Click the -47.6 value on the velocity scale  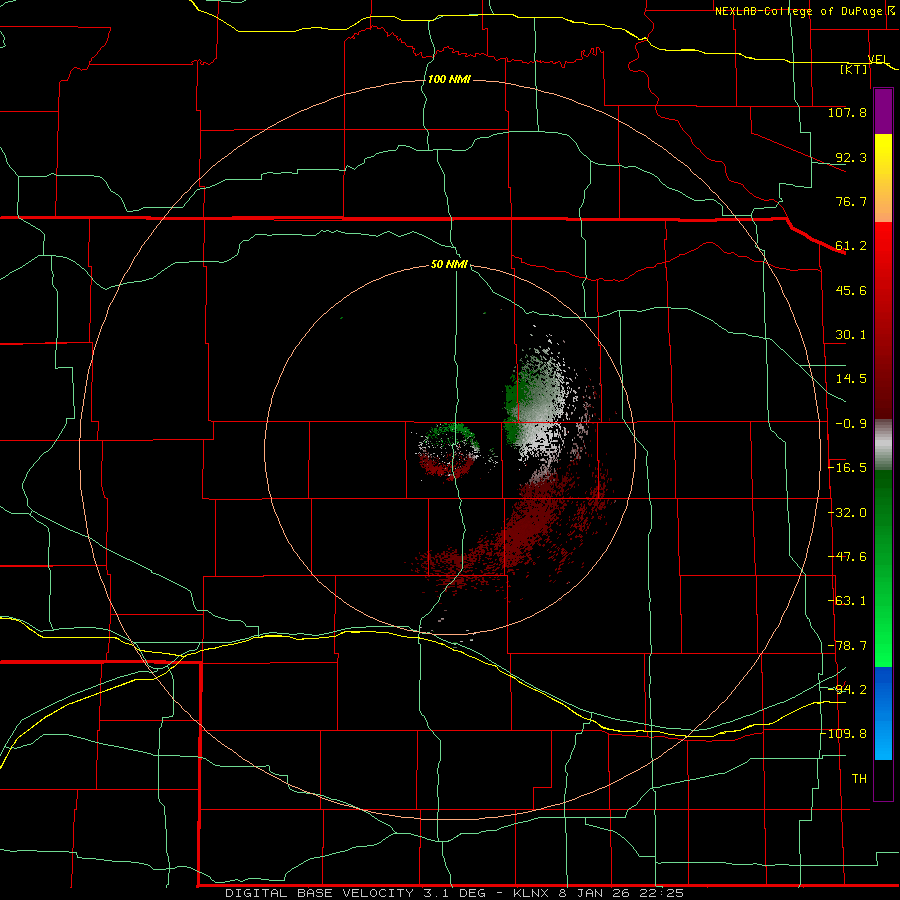click(848, 557)
